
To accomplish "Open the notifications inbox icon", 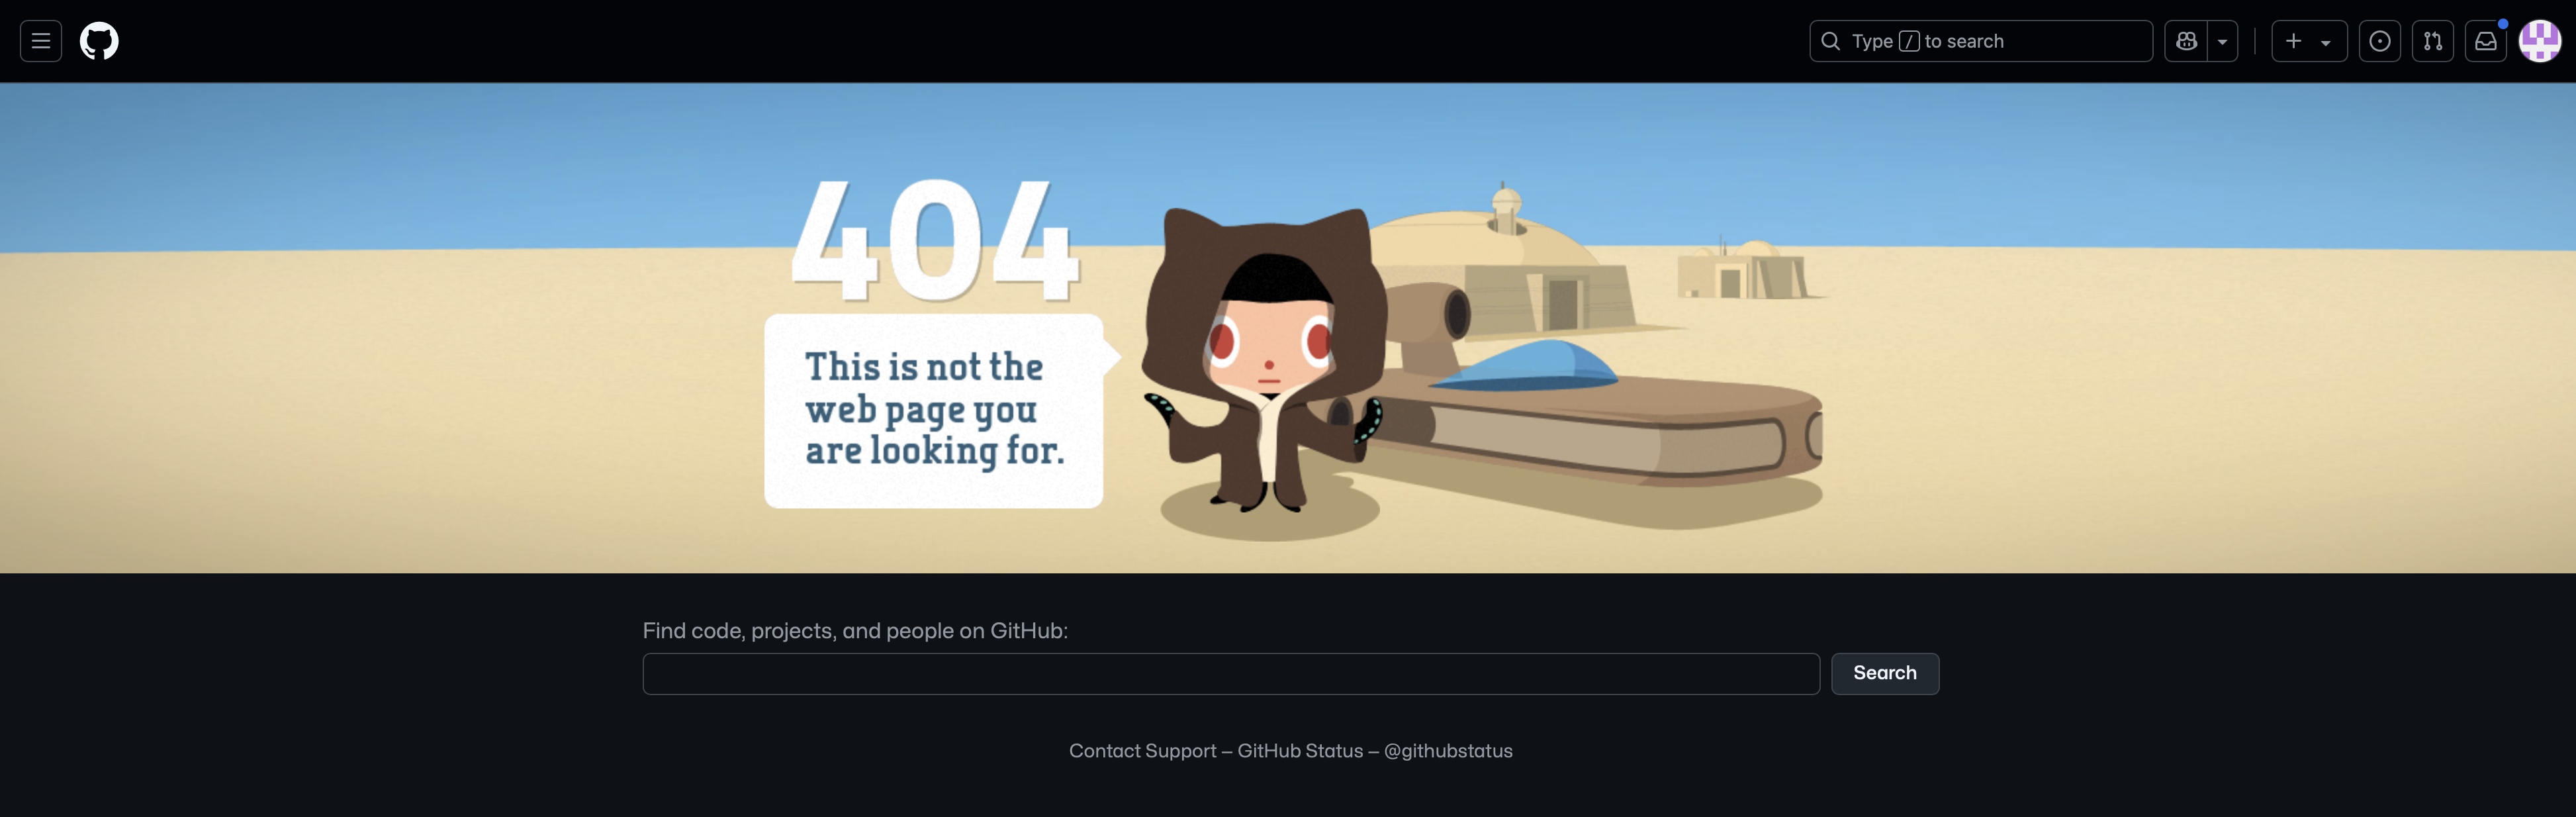I will click(2485, 41).
